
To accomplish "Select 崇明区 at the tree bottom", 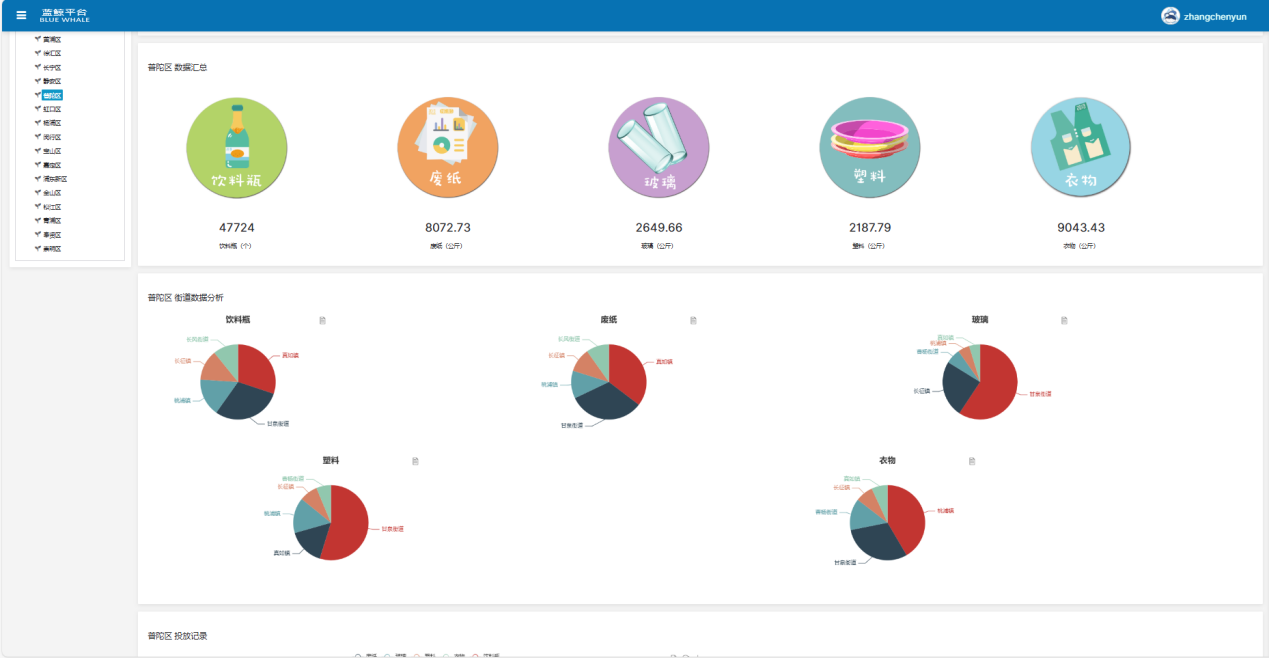I will [52, 248].
